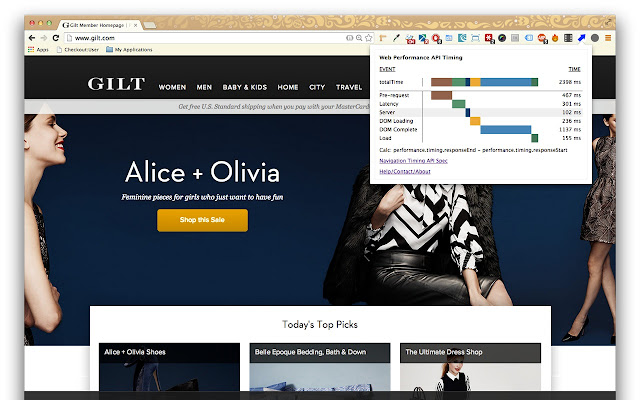Image resolution: width=640 pixels, height=400 pixels.
Task: Click the brown Pre-request timing bar
Action: tap(441, 95)
